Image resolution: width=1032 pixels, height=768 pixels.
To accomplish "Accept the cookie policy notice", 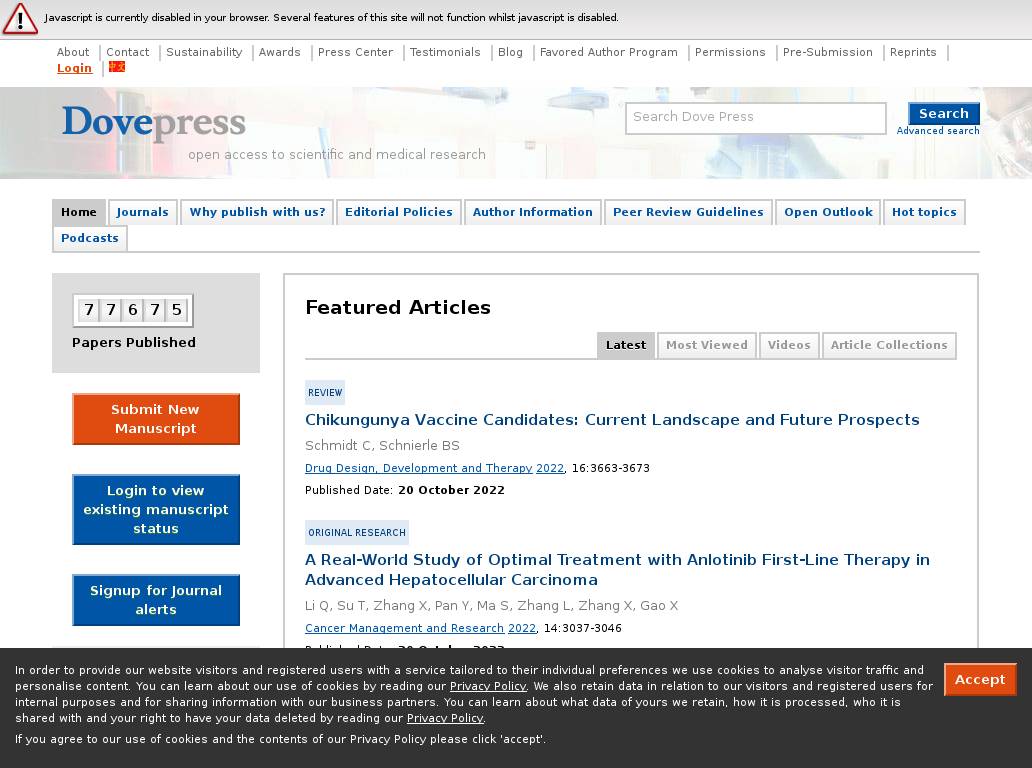I will [x=979, y=680].
